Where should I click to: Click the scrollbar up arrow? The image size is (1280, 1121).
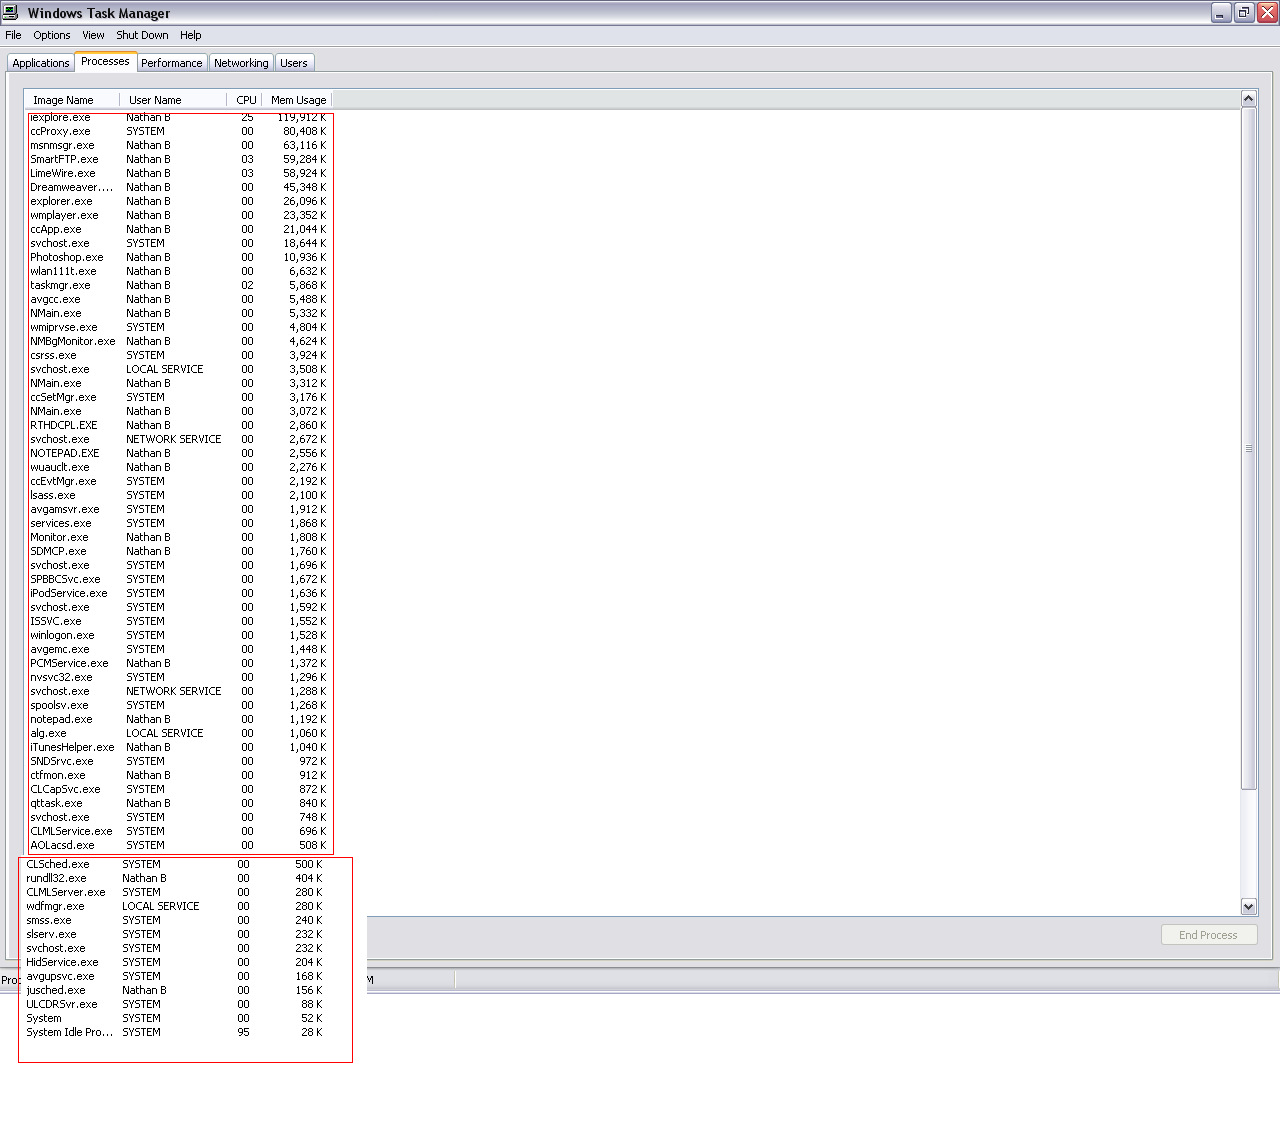1248,98
